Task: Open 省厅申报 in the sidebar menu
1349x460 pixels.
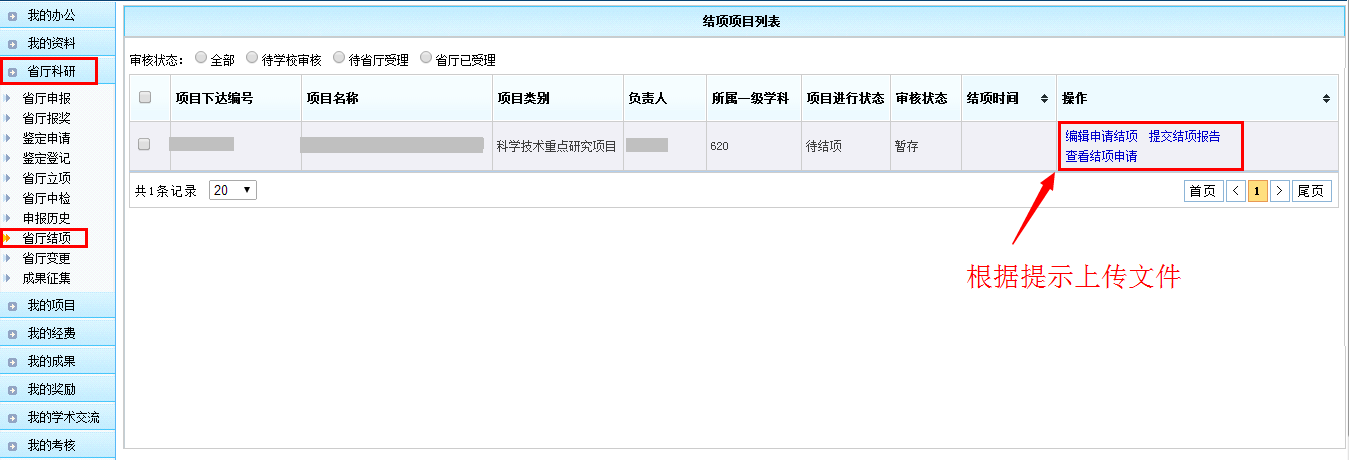Action: (x=46, y=98)
